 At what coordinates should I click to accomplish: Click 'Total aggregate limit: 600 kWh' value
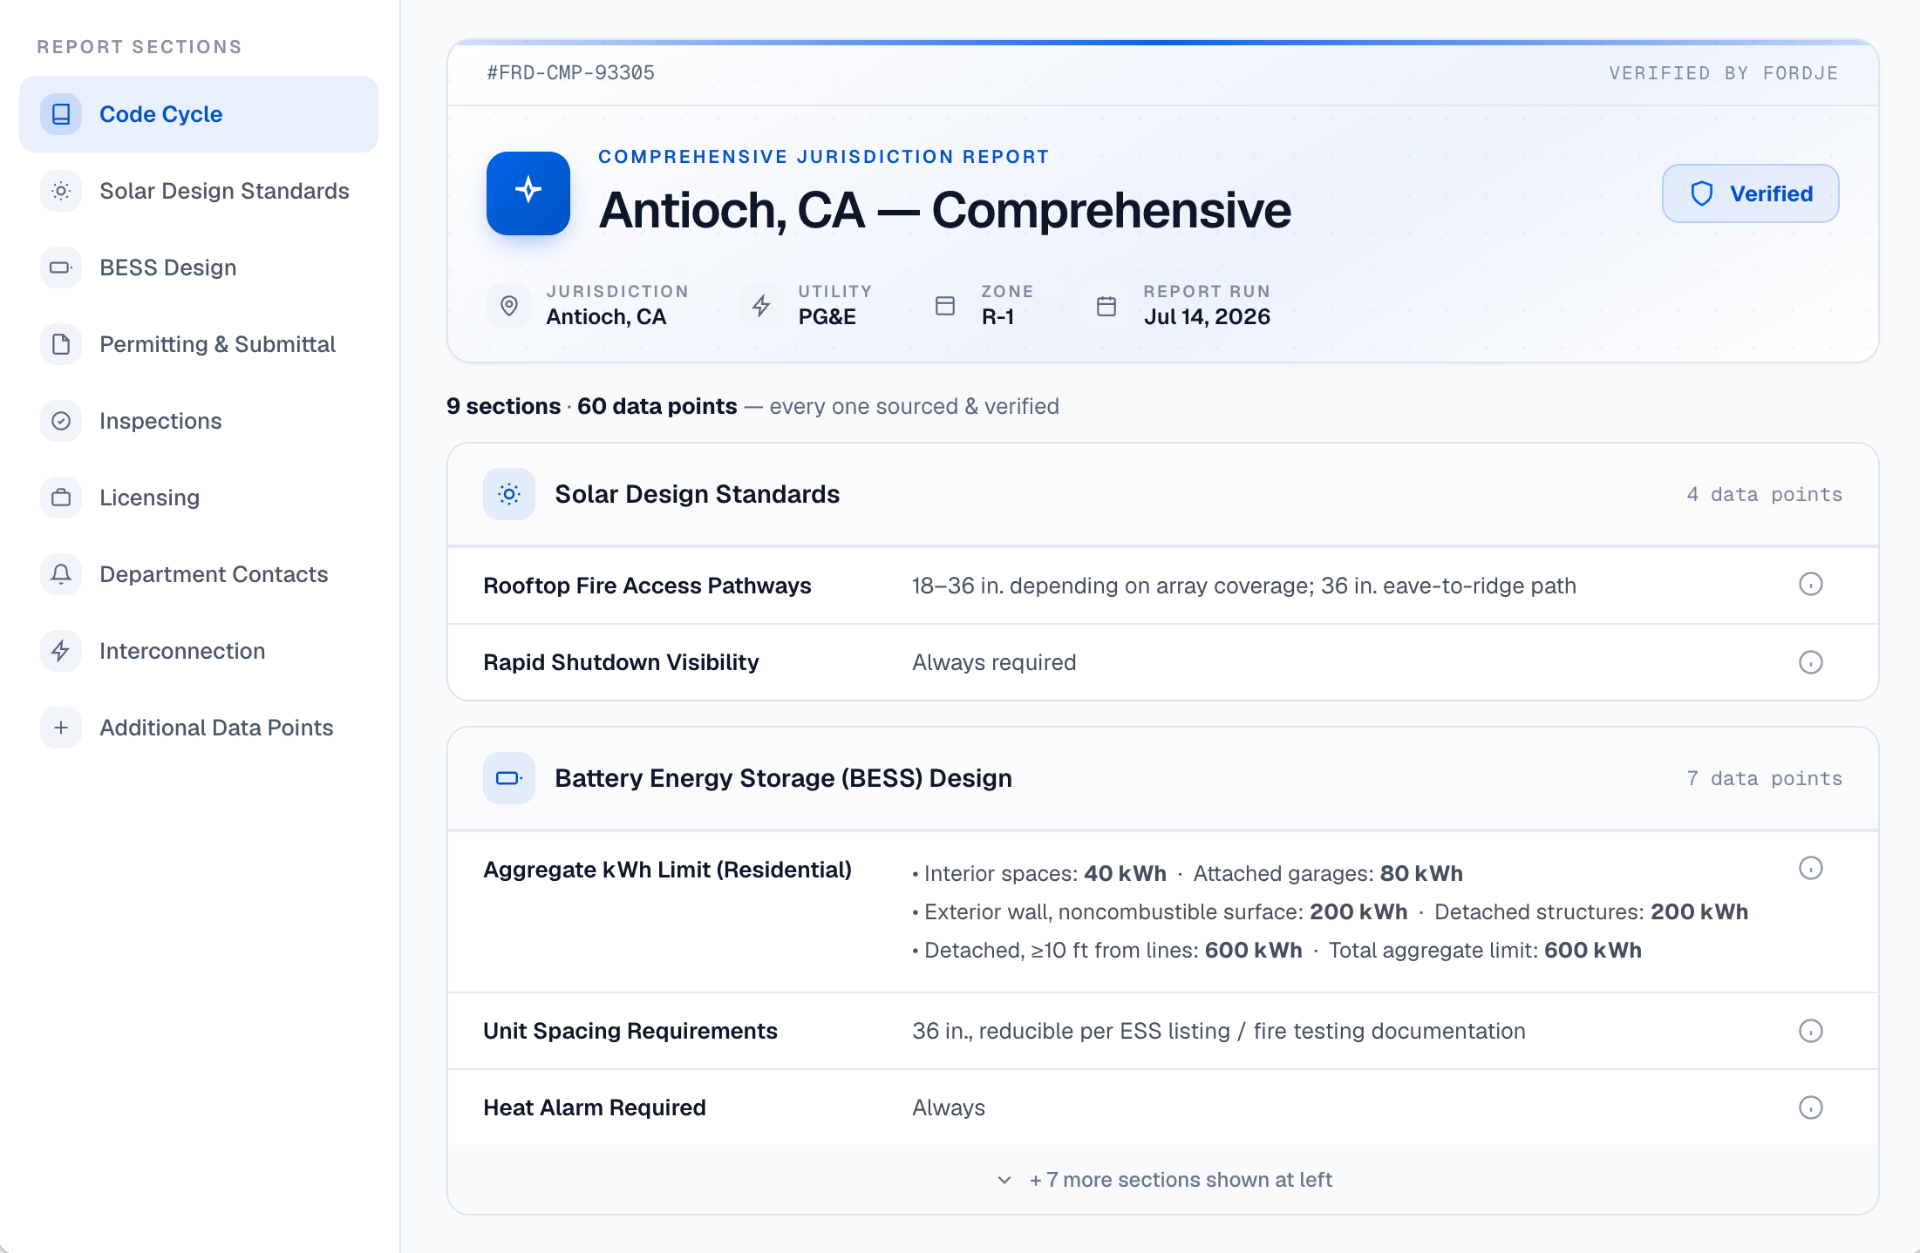[1485, 950]
